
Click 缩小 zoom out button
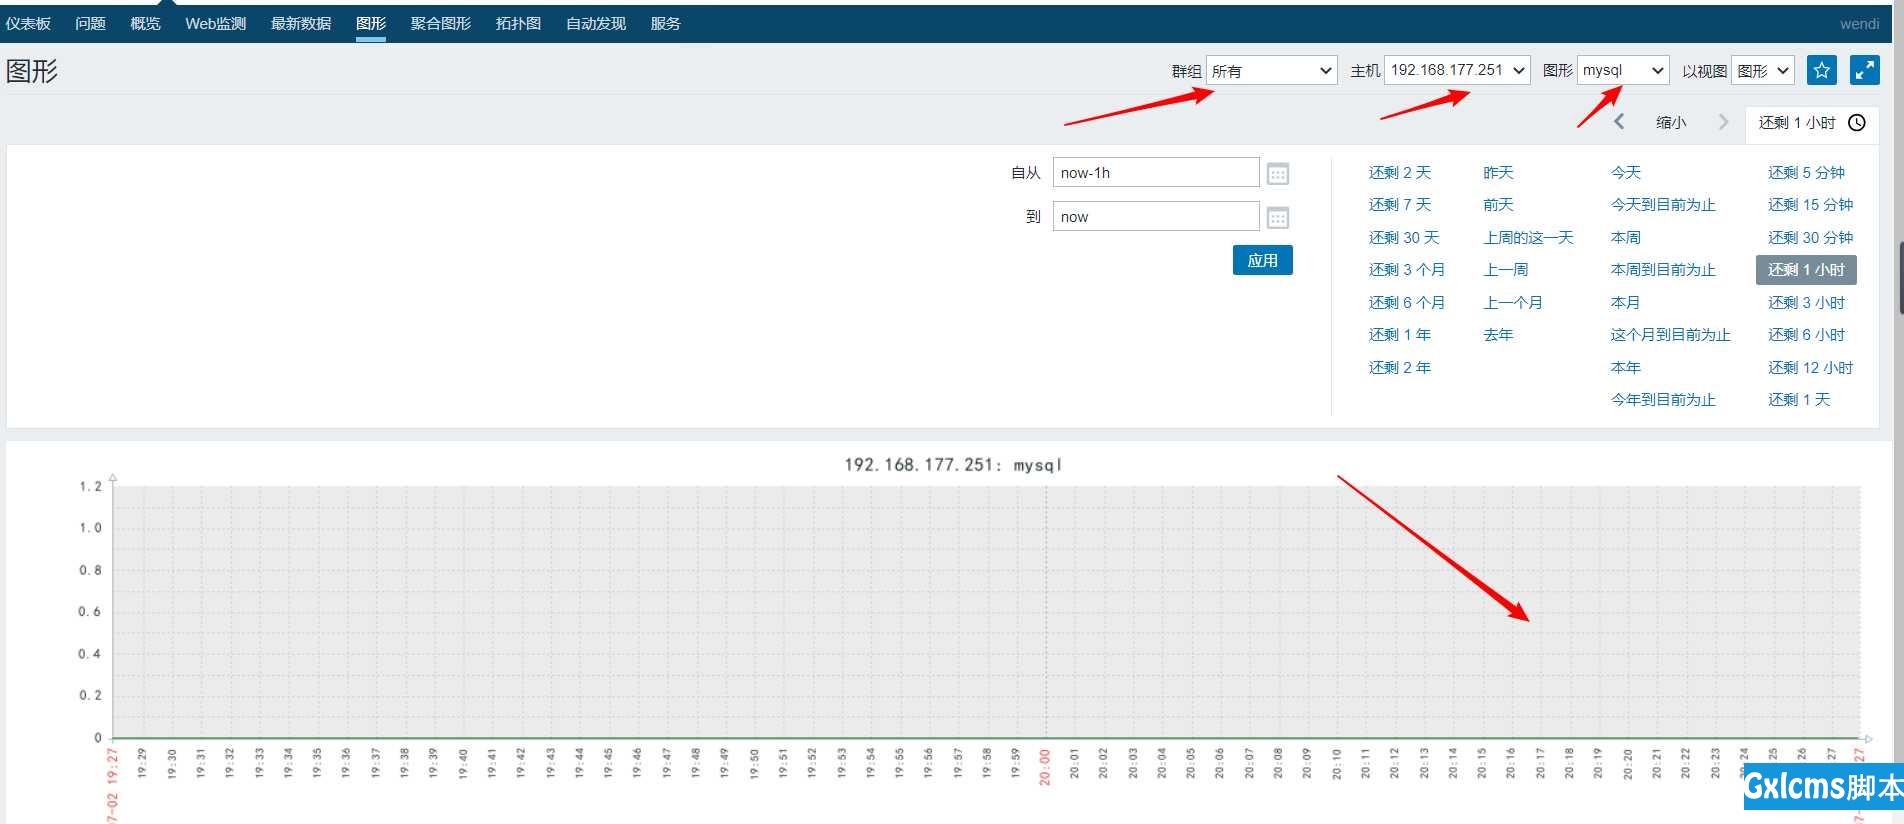(1671, 122)
